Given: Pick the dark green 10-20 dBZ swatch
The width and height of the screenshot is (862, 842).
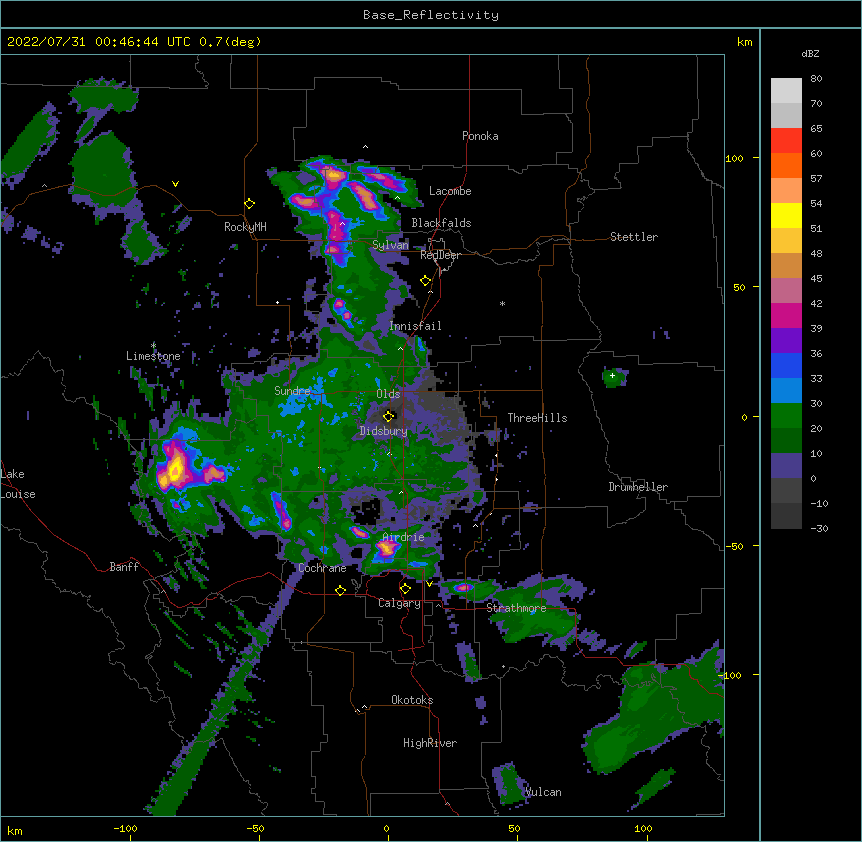Looking at the screenshot, I should [x=786, y=441].
